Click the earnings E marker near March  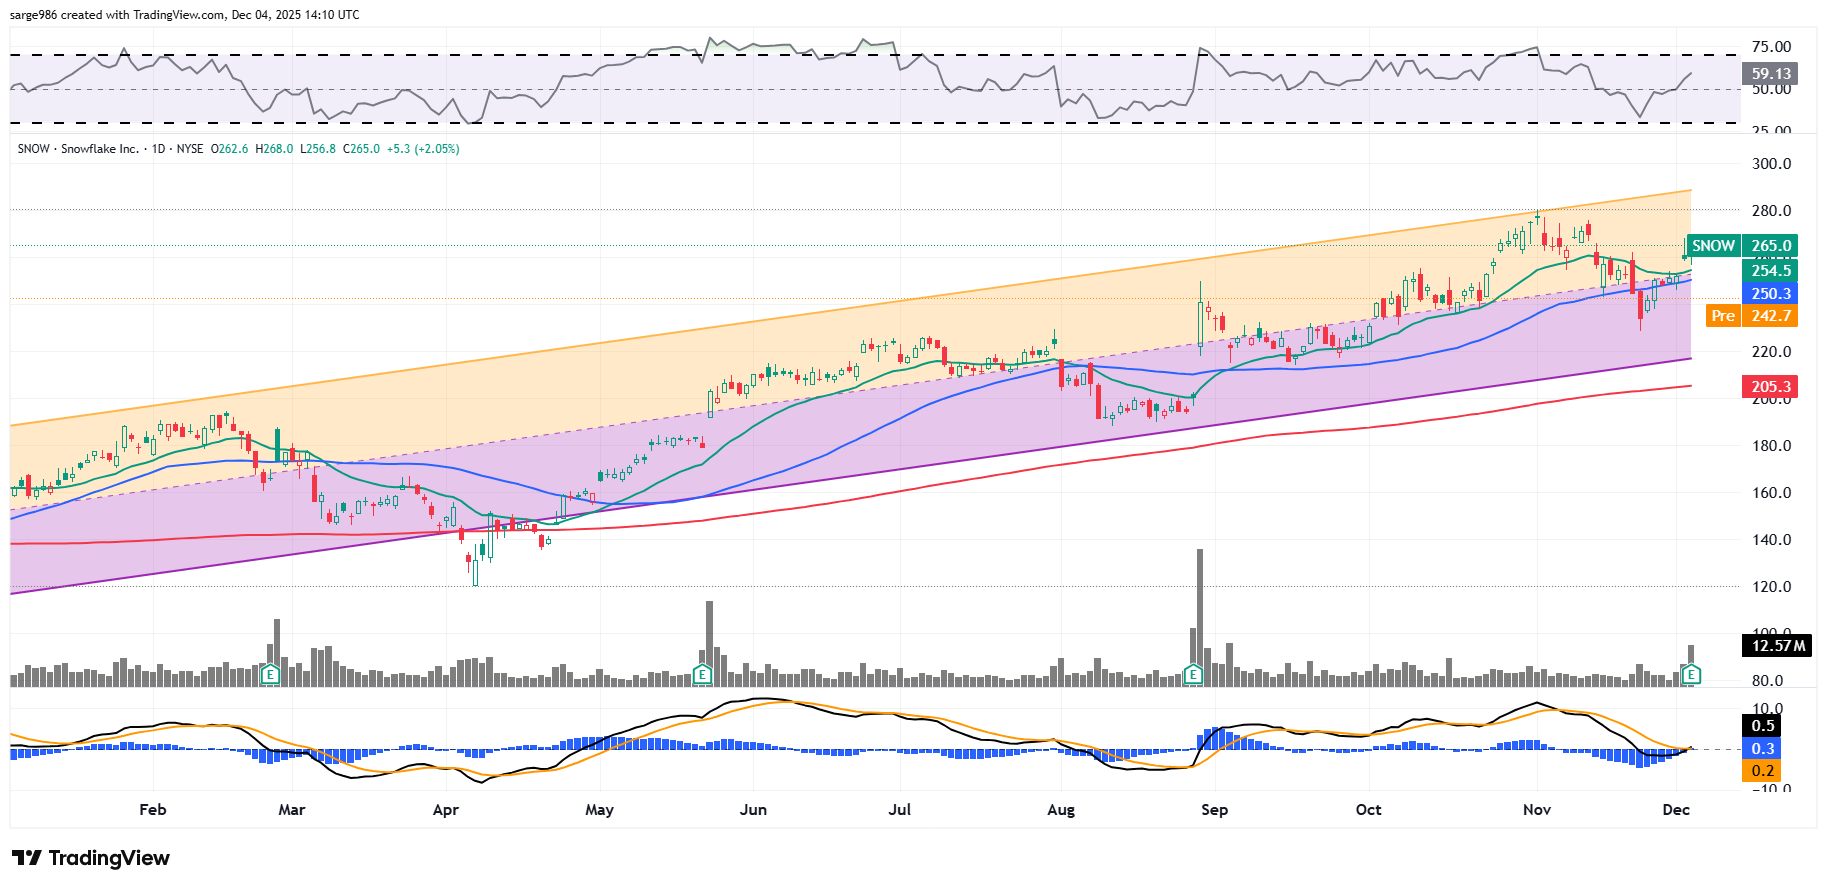click(269, 675)
